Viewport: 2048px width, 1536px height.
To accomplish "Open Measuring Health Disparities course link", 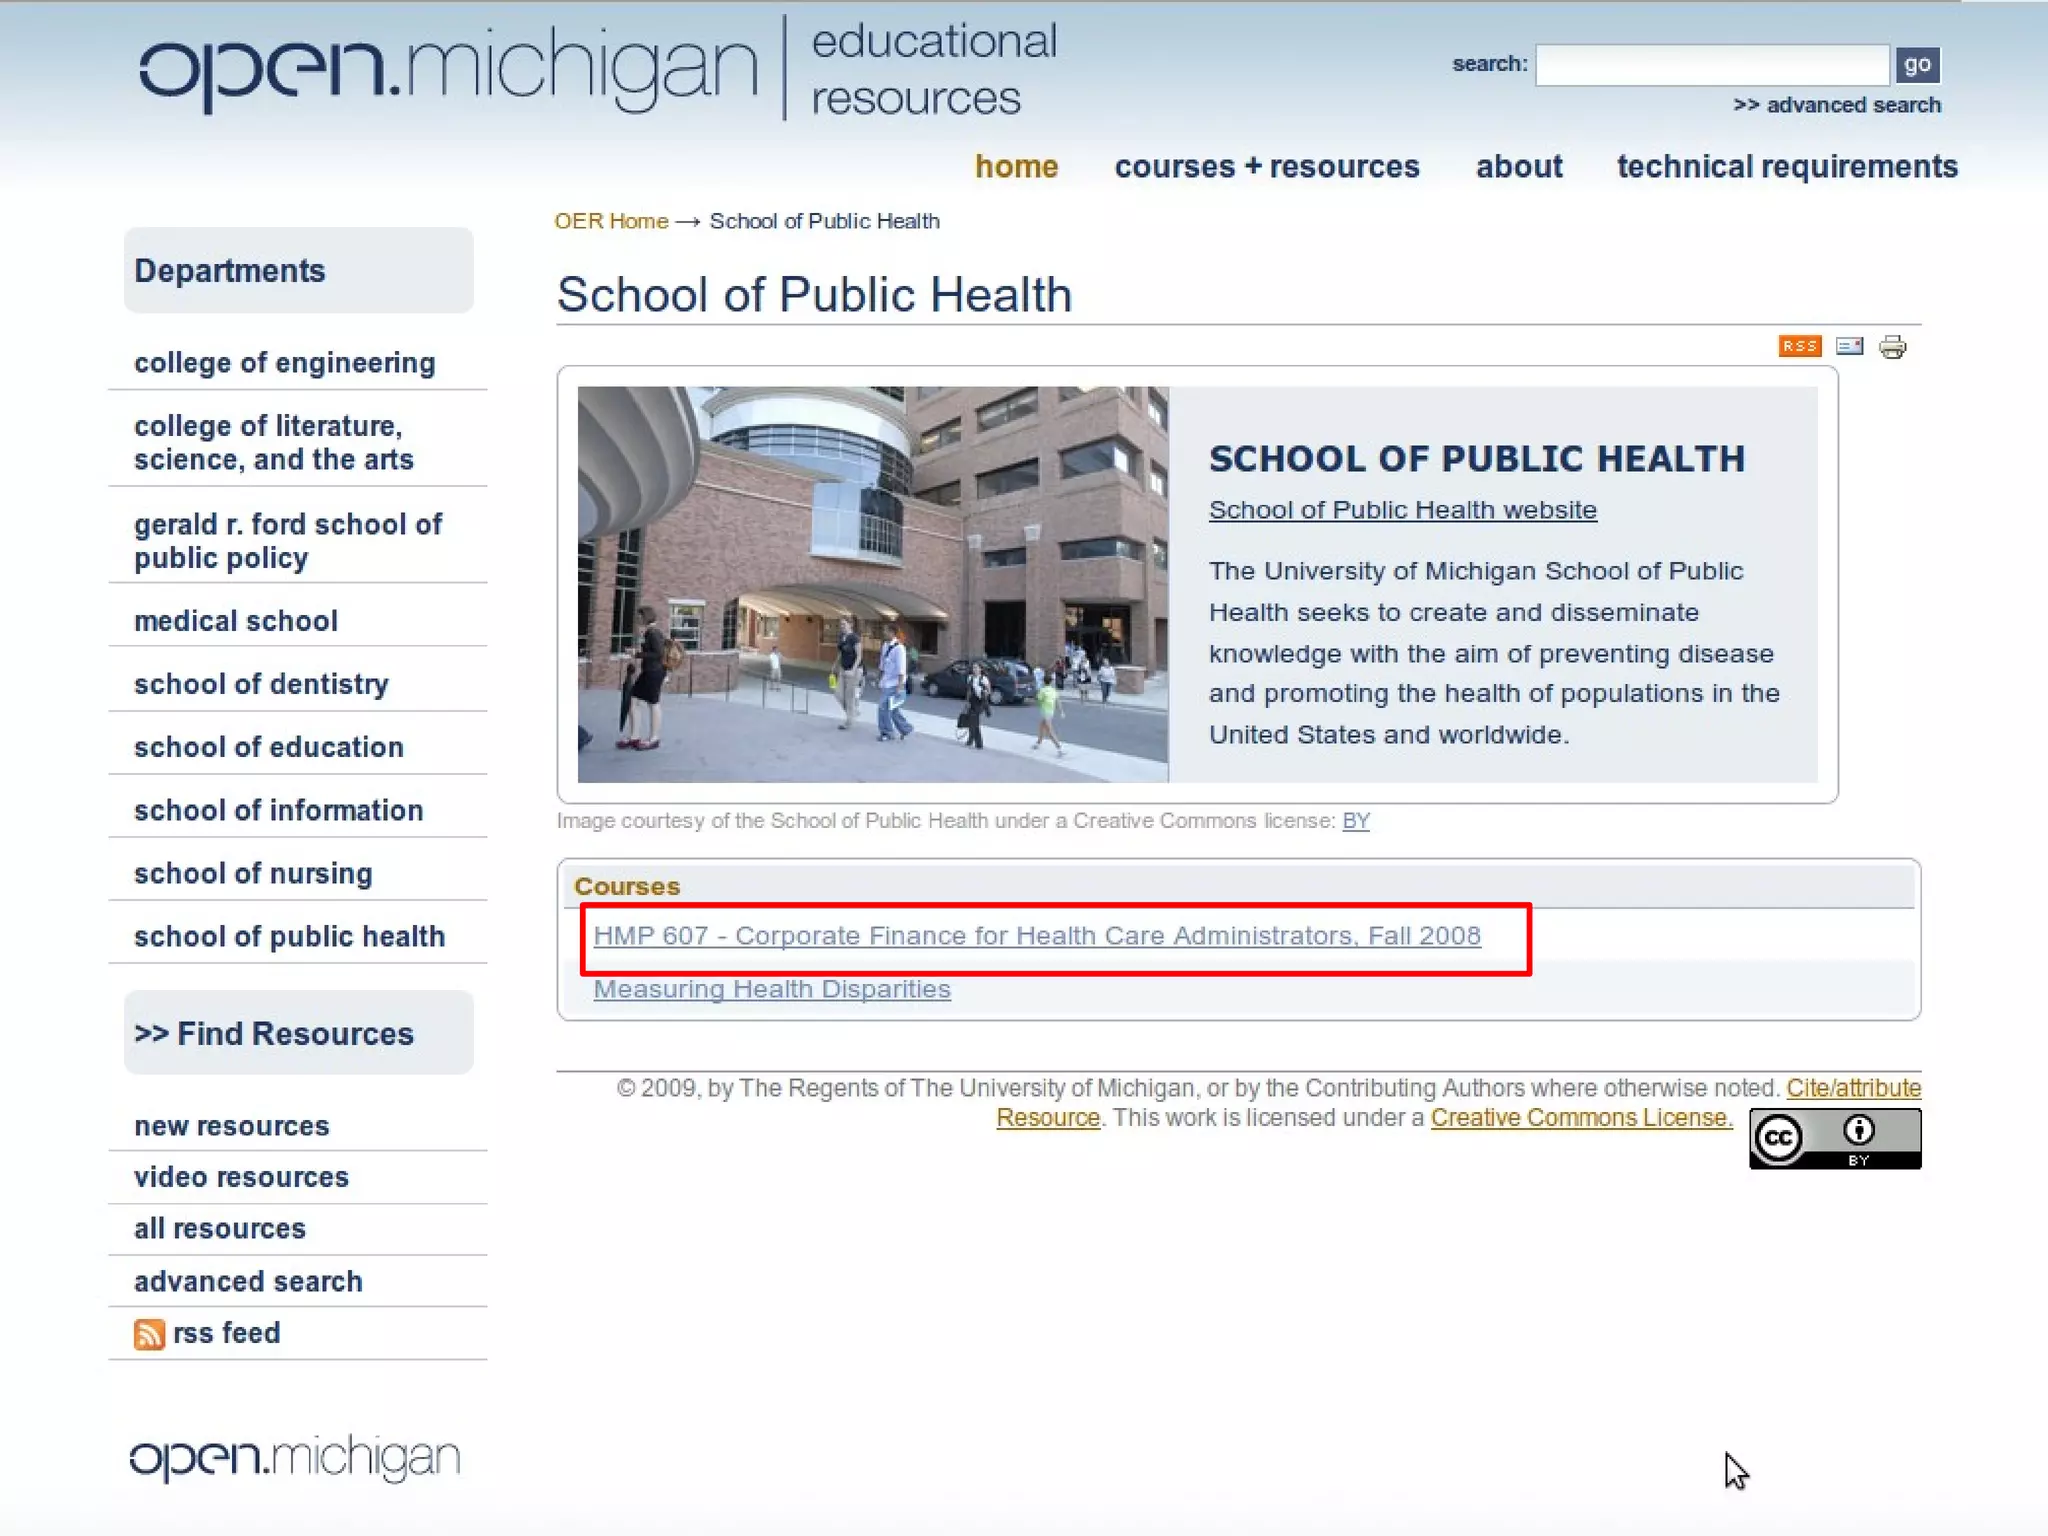I will point(772,989).
